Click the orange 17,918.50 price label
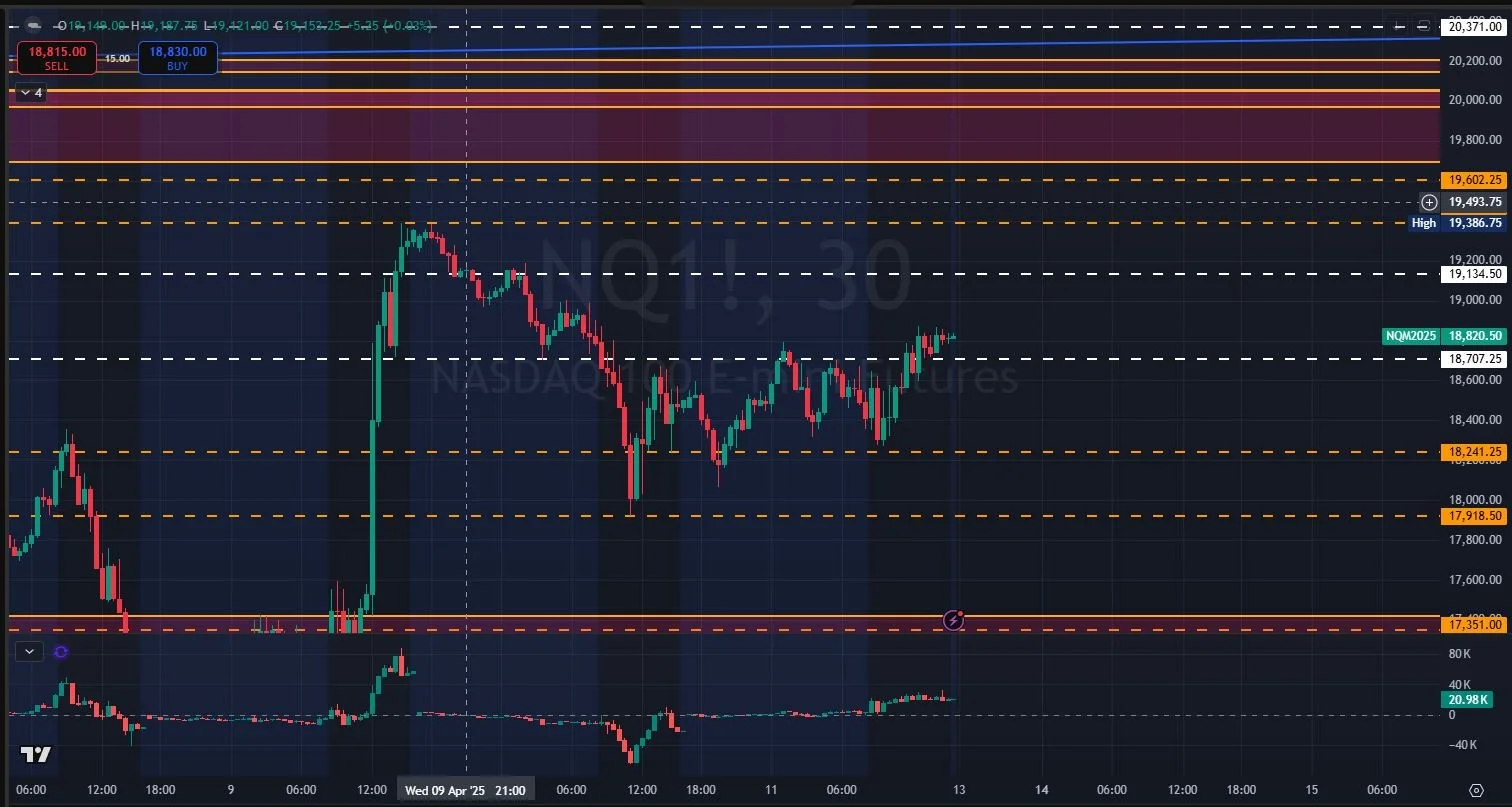The image size is (1512, 807). [x=1473, y=516]
